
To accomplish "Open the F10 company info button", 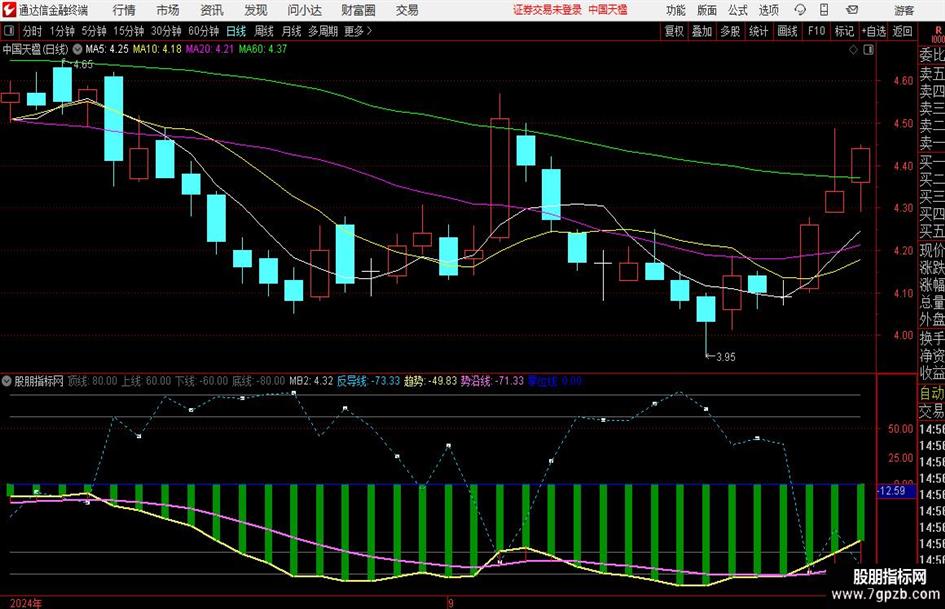I will (817, 31).
